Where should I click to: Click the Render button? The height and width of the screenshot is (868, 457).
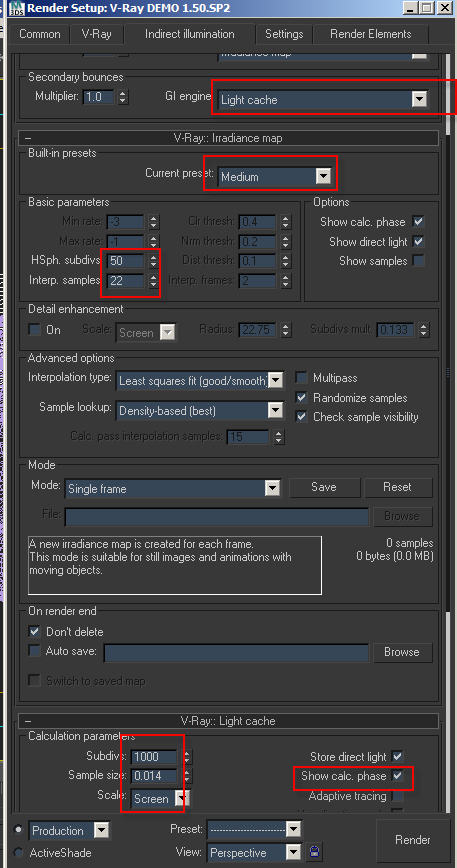coord(413,840)
